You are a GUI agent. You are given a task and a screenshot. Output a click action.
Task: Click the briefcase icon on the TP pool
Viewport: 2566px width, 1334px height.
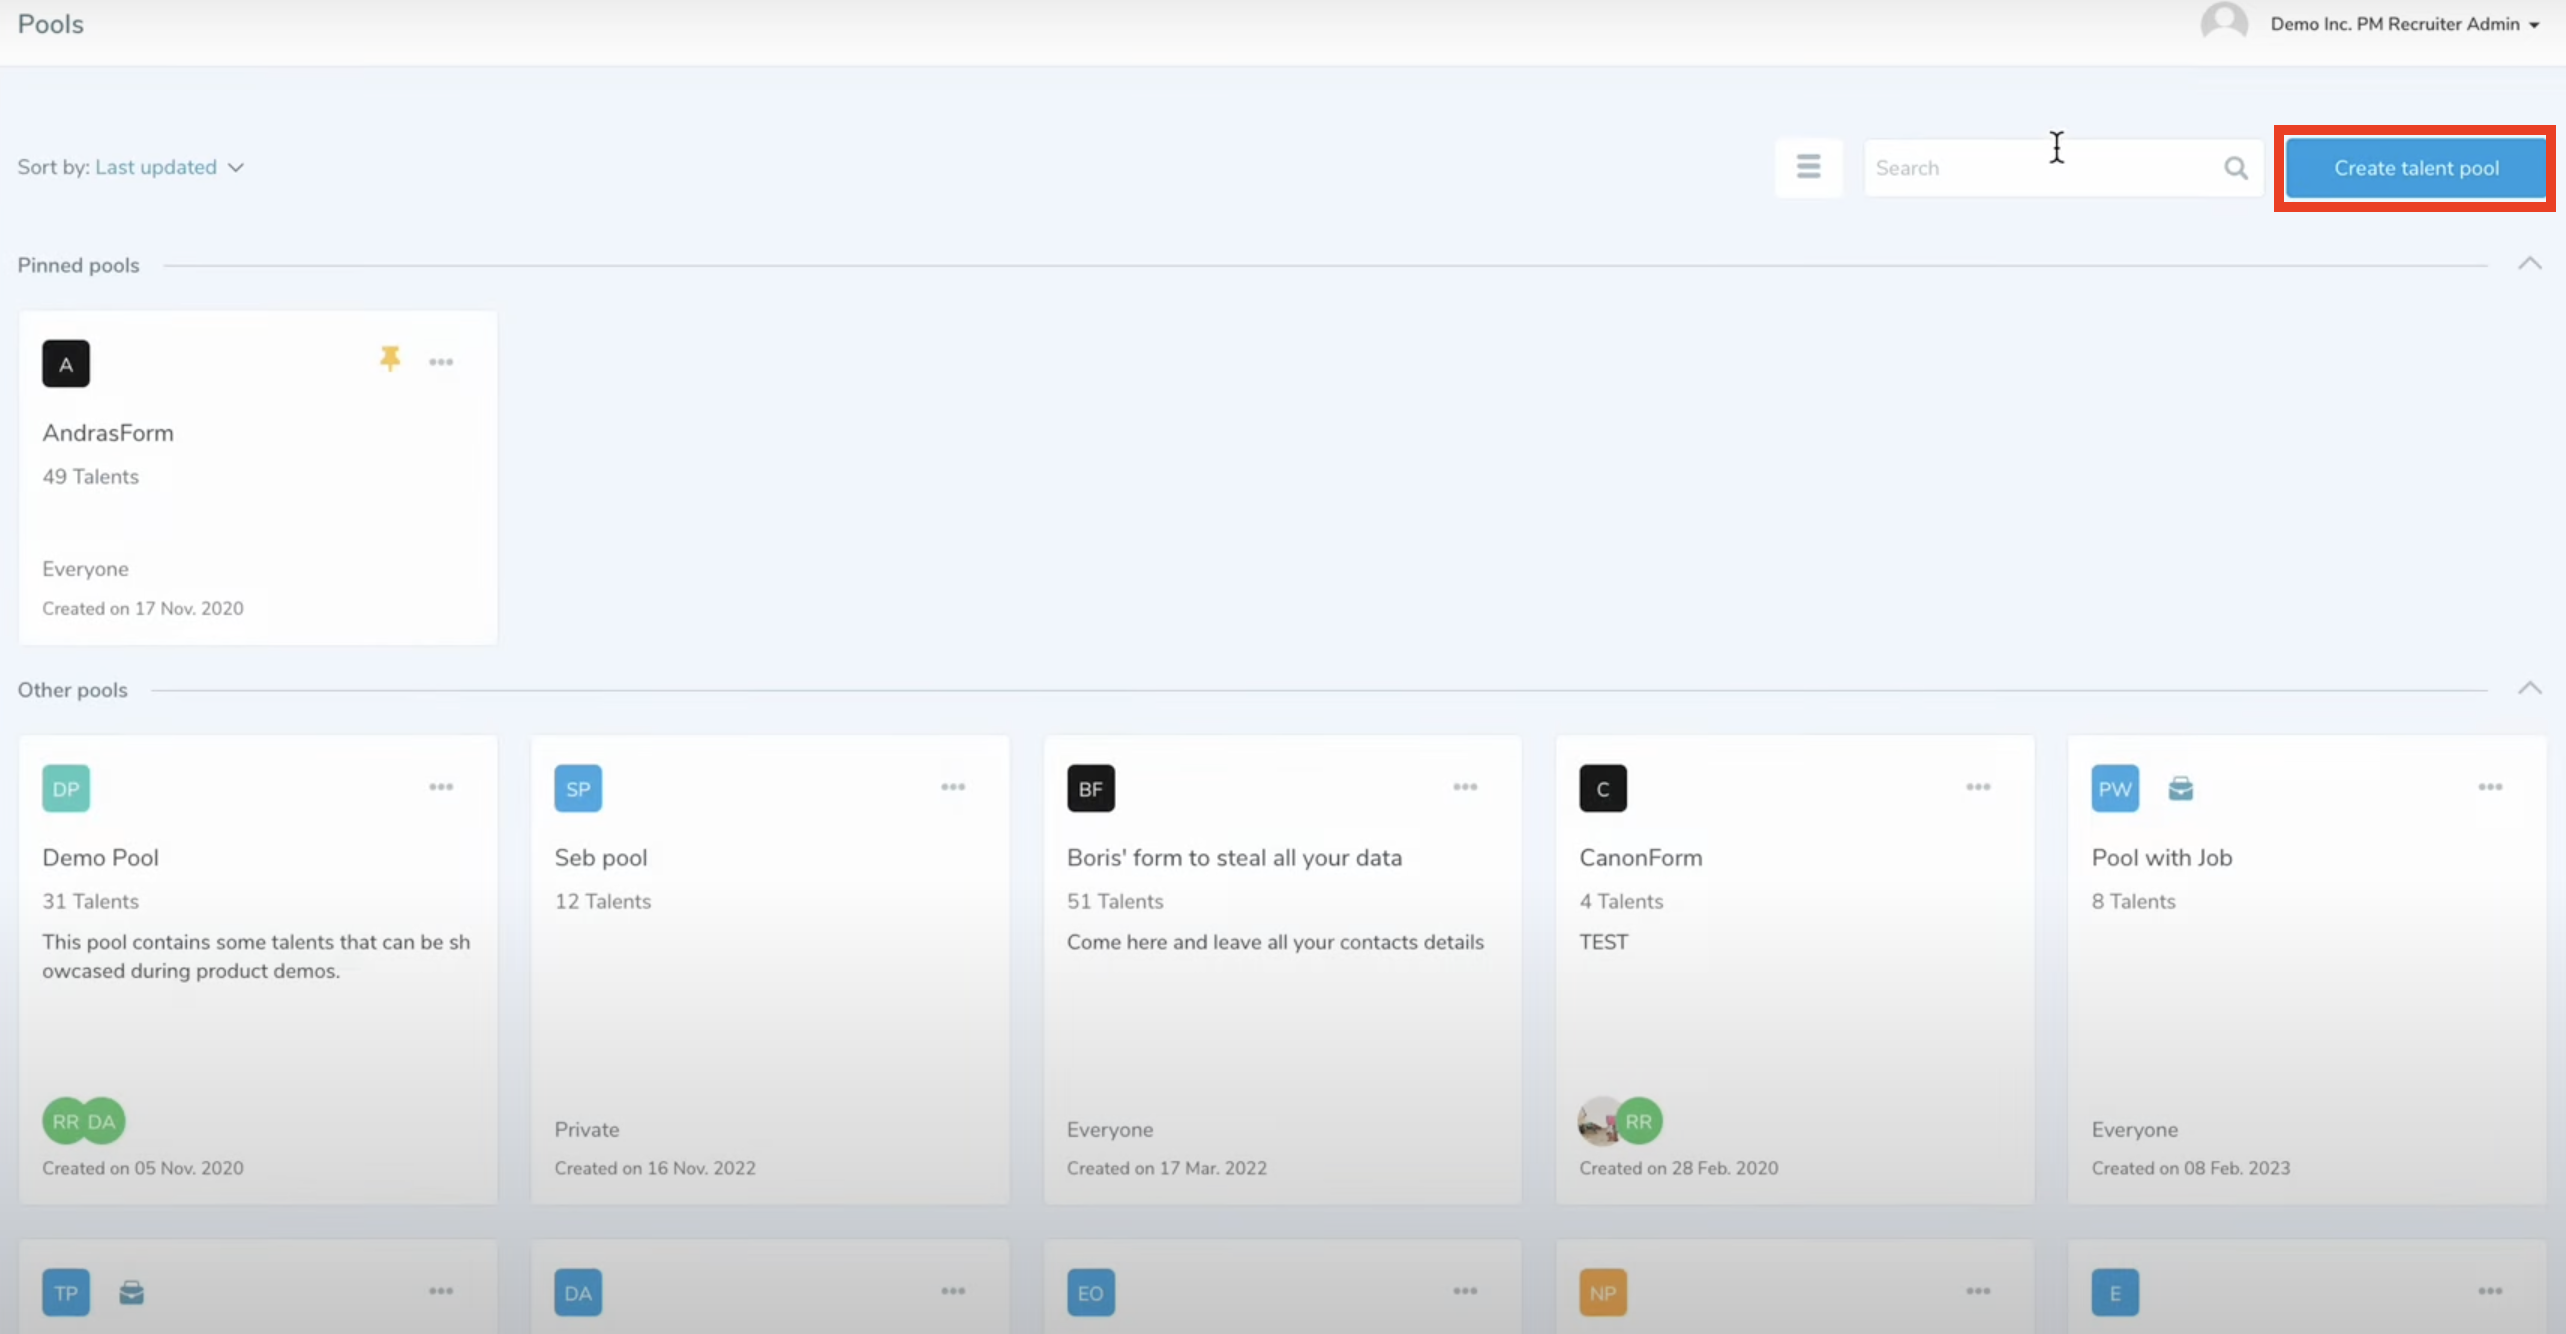click(131, 1293)
